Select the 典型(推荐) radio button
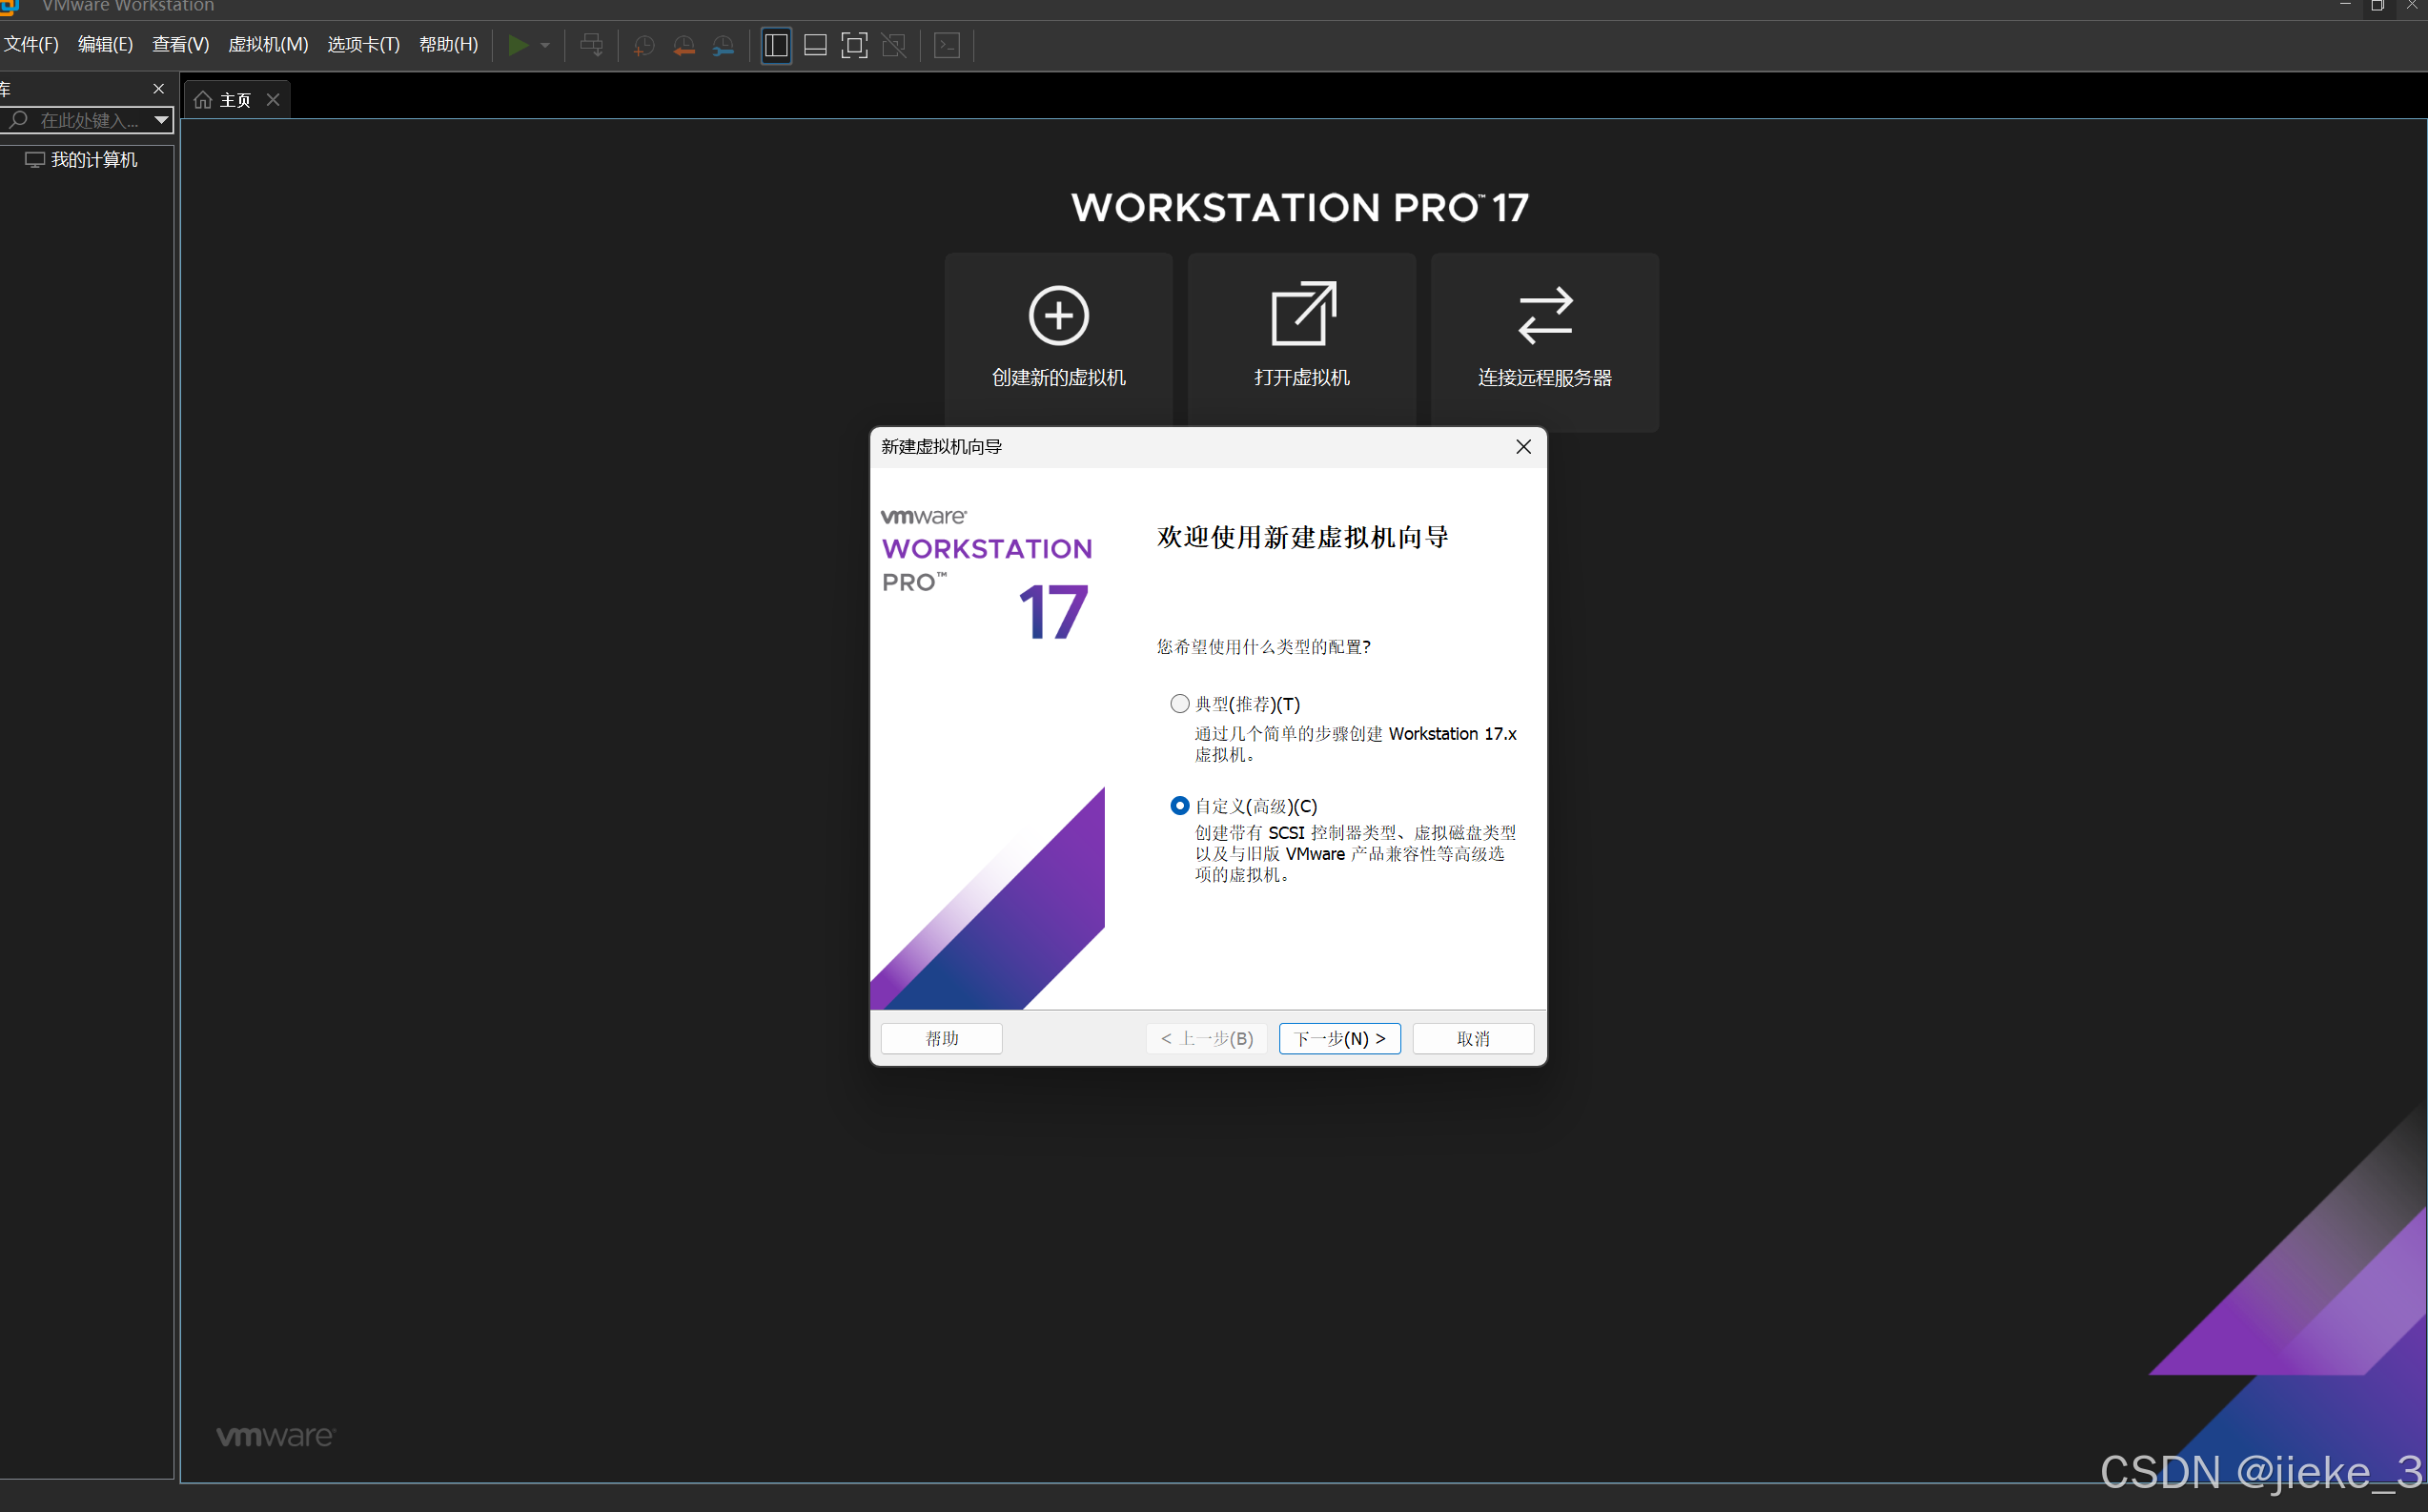The width and height of the screenshot is (2428, 1512). [1180, 704]
